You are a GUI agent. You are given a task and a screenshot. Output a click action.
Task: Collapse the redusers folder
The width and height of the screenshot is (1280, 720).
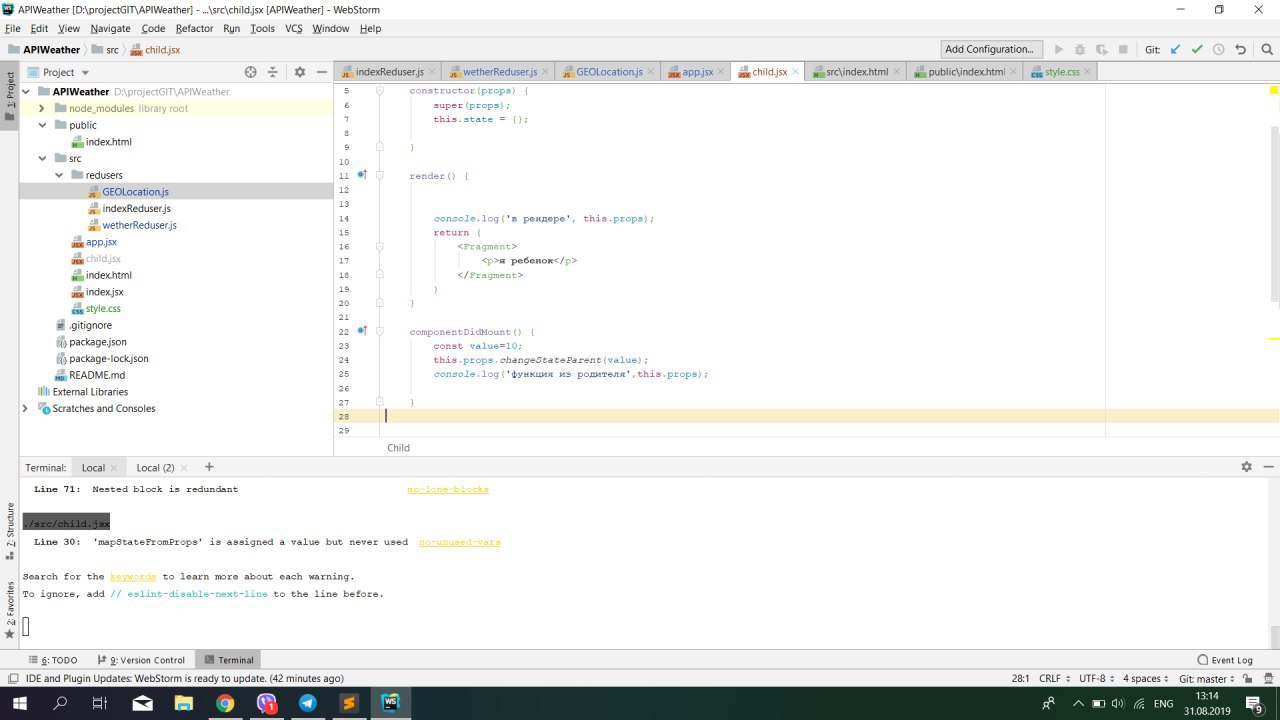(x=60, y=175)
